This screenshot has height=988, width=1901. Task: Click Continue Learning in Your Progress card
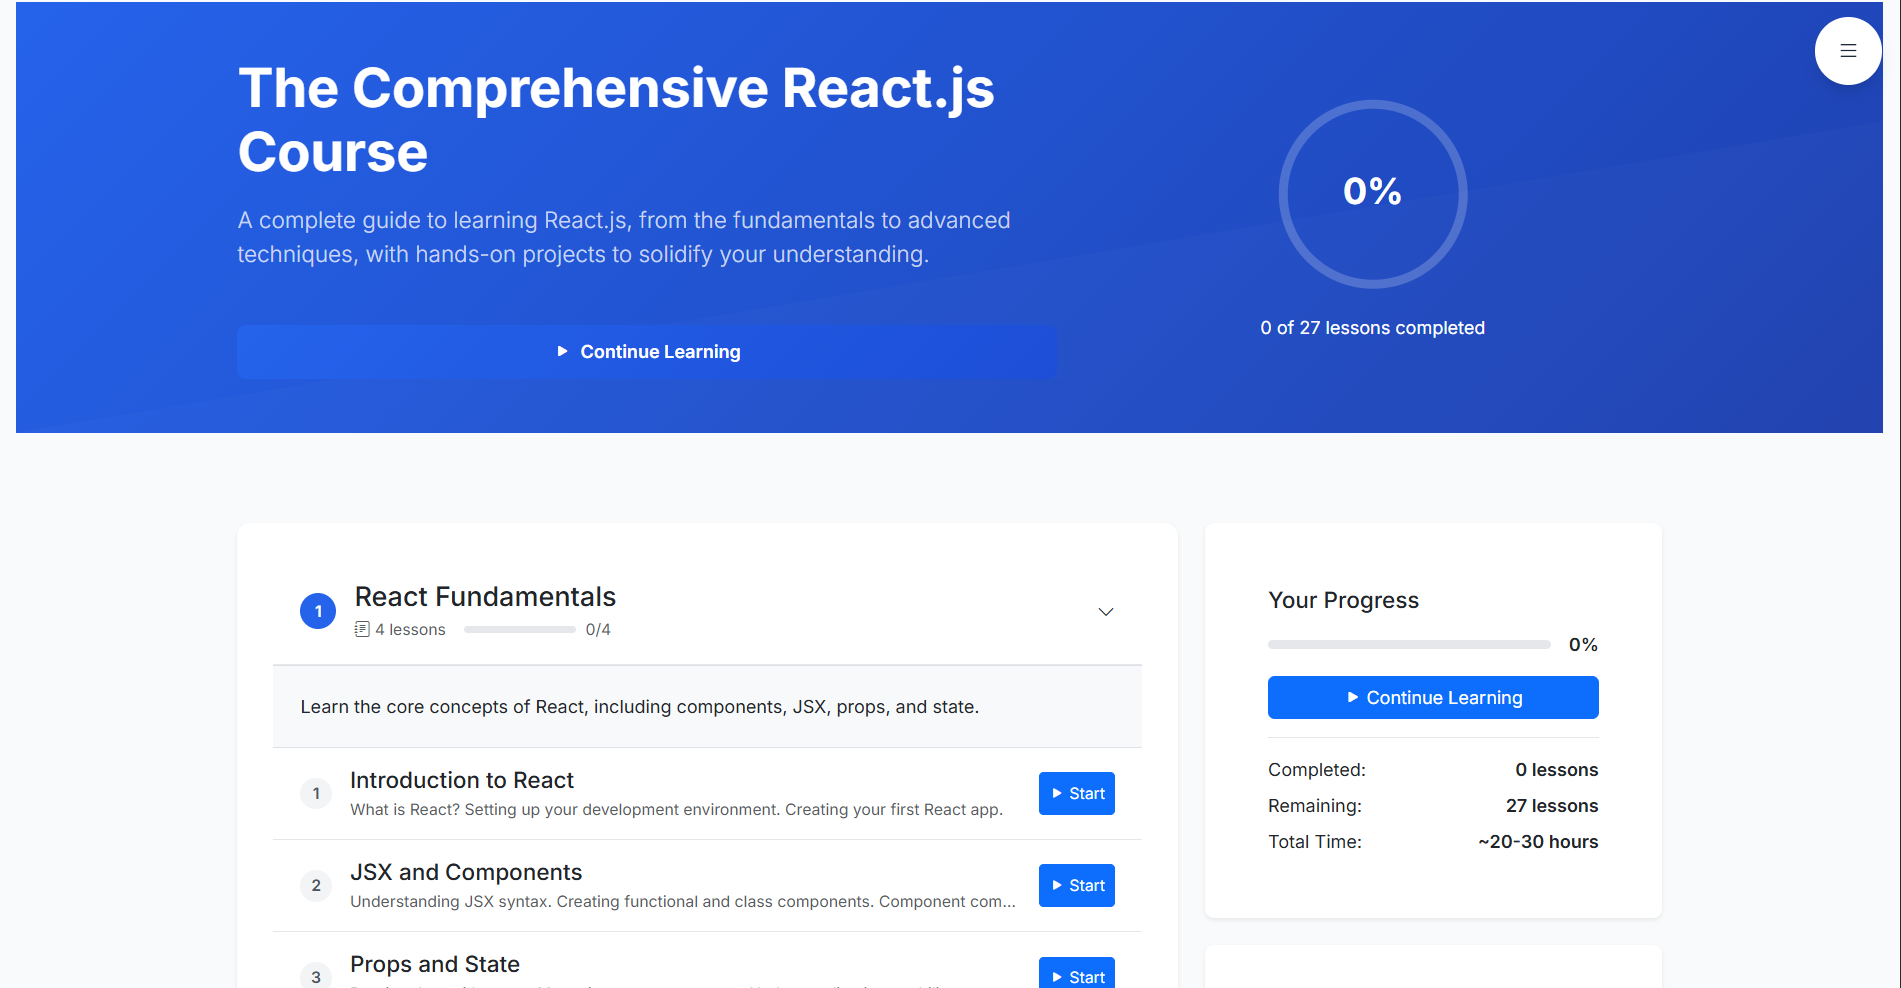pos(1433,698)
